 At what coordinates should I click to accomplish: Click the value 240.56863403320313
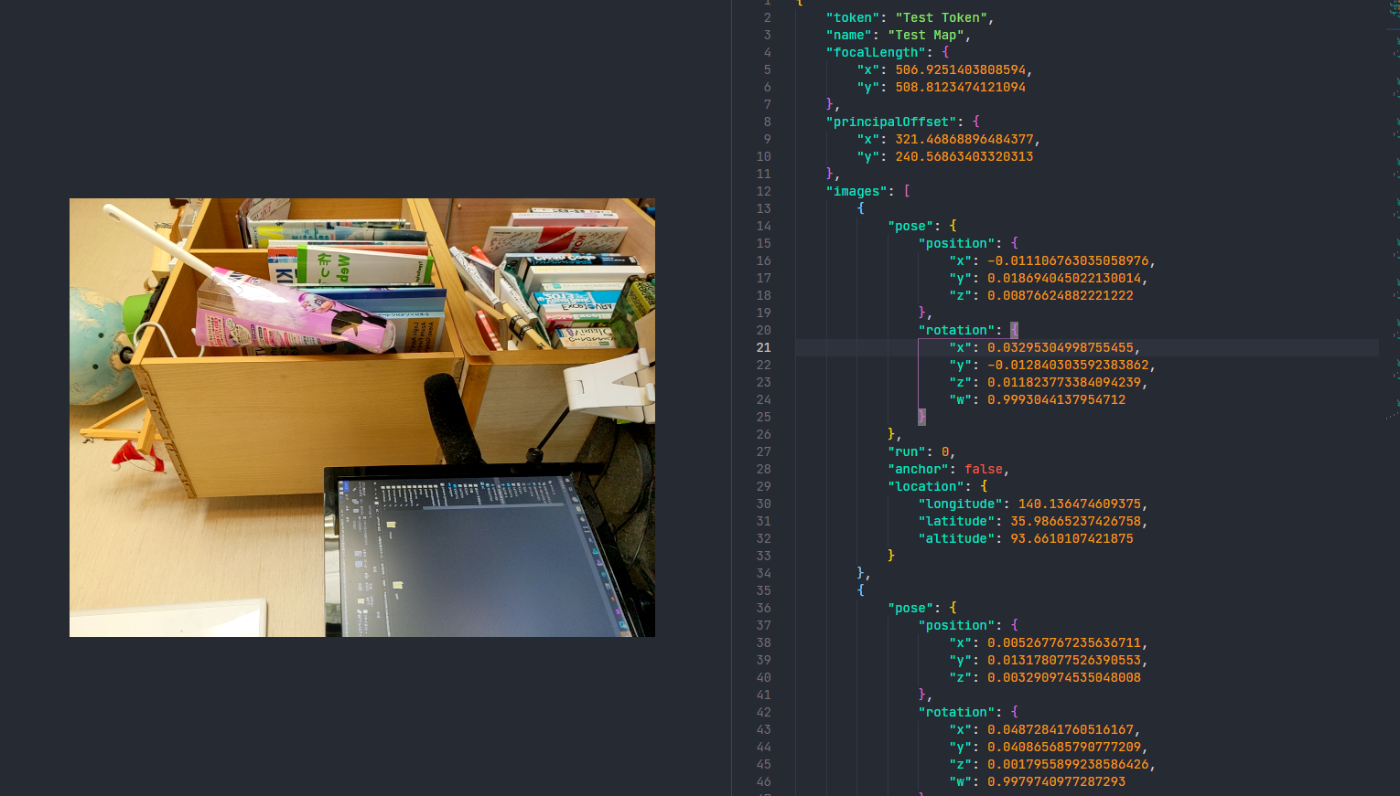pyautogui.click(x=964, y=157)
